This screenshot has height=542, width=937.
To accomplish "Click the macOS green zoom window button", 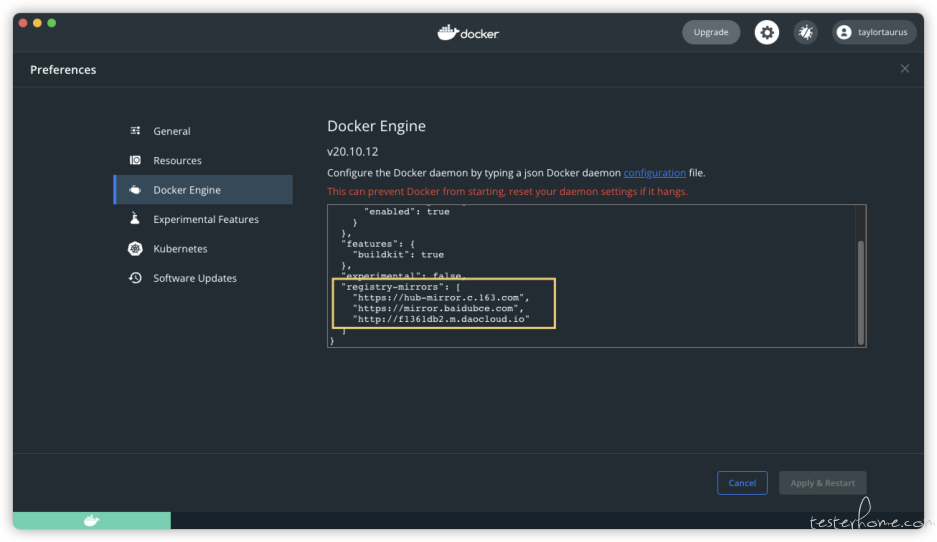I will coord(52,23).
